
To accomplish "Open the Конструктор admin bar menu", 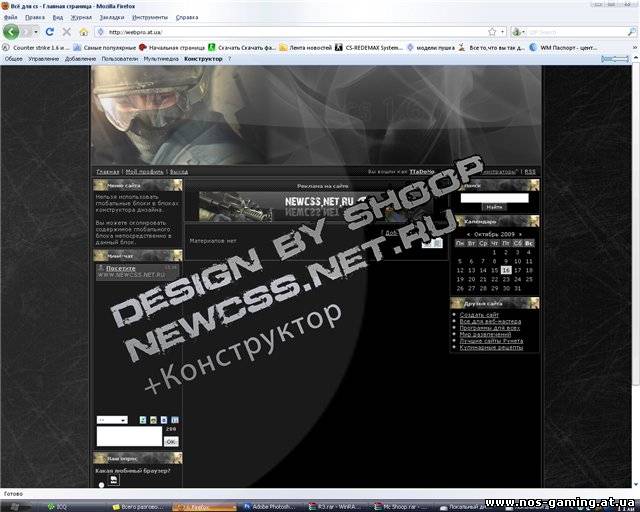I will (203, 59).
